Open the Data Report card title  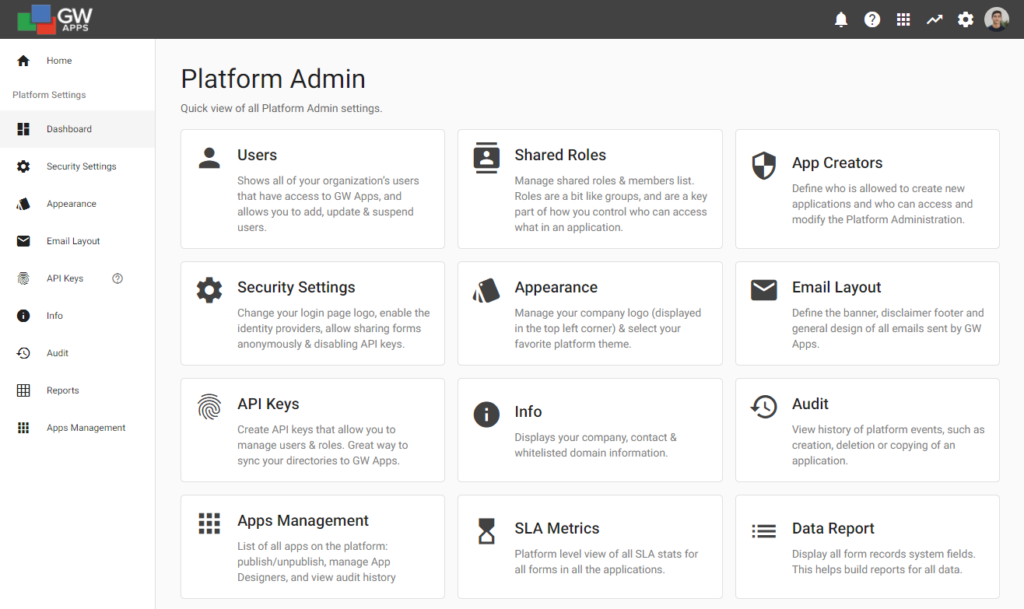(x=833, y=529)
